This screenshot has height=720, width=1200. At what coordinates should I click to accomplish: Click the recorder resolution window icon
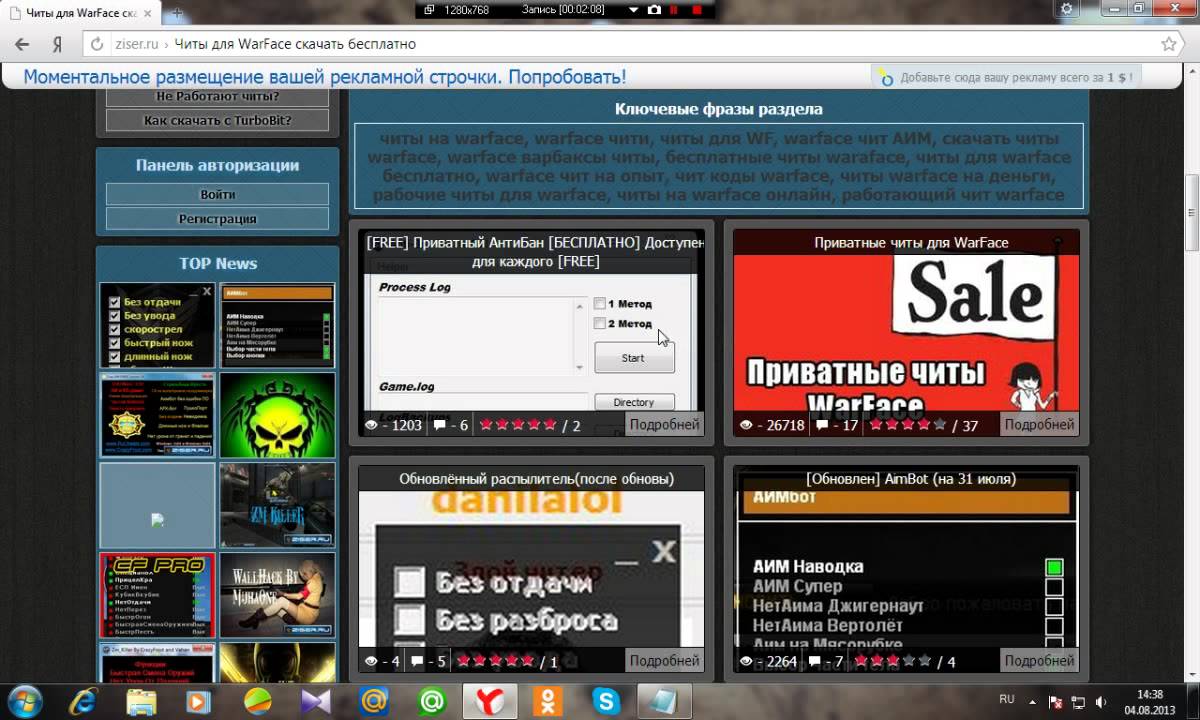tap(429, 9)
